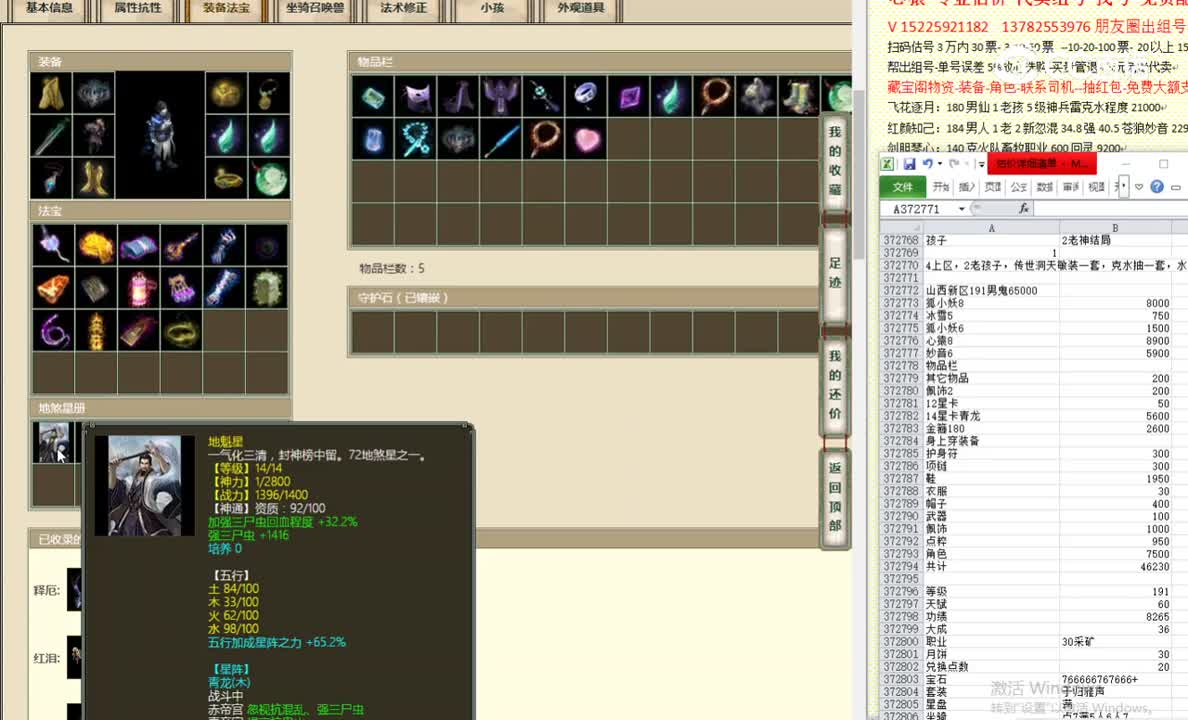Select the jade disc equipment slot
Screen dimensions: 1188x720
point(268,179)
